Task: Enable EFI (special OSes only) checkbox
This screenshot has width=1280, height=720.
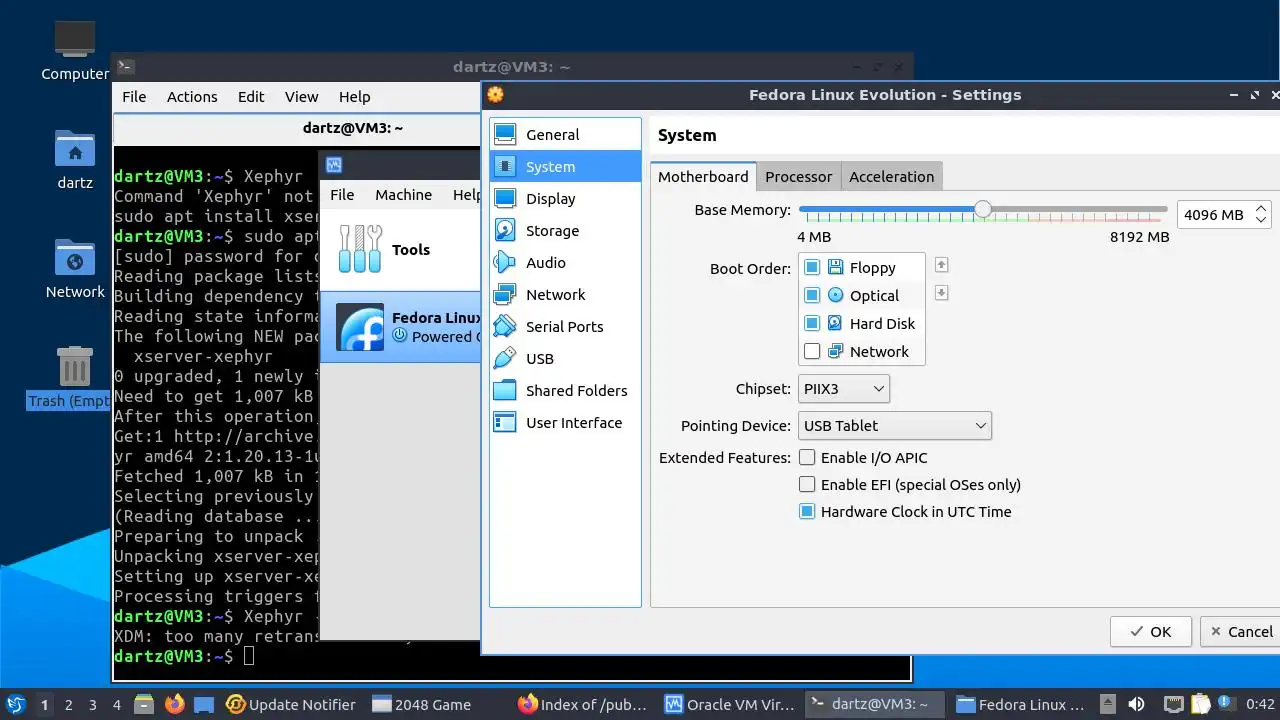Action: click(807, 484)
